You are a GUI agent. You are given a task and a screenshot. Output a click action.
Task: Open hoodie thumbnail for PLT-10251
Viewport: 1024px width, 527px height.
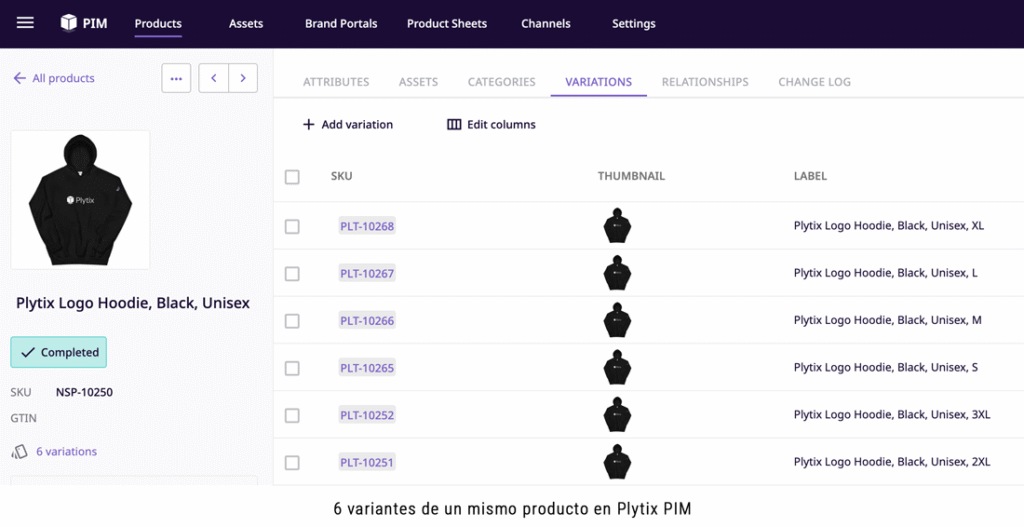point(617,462)
